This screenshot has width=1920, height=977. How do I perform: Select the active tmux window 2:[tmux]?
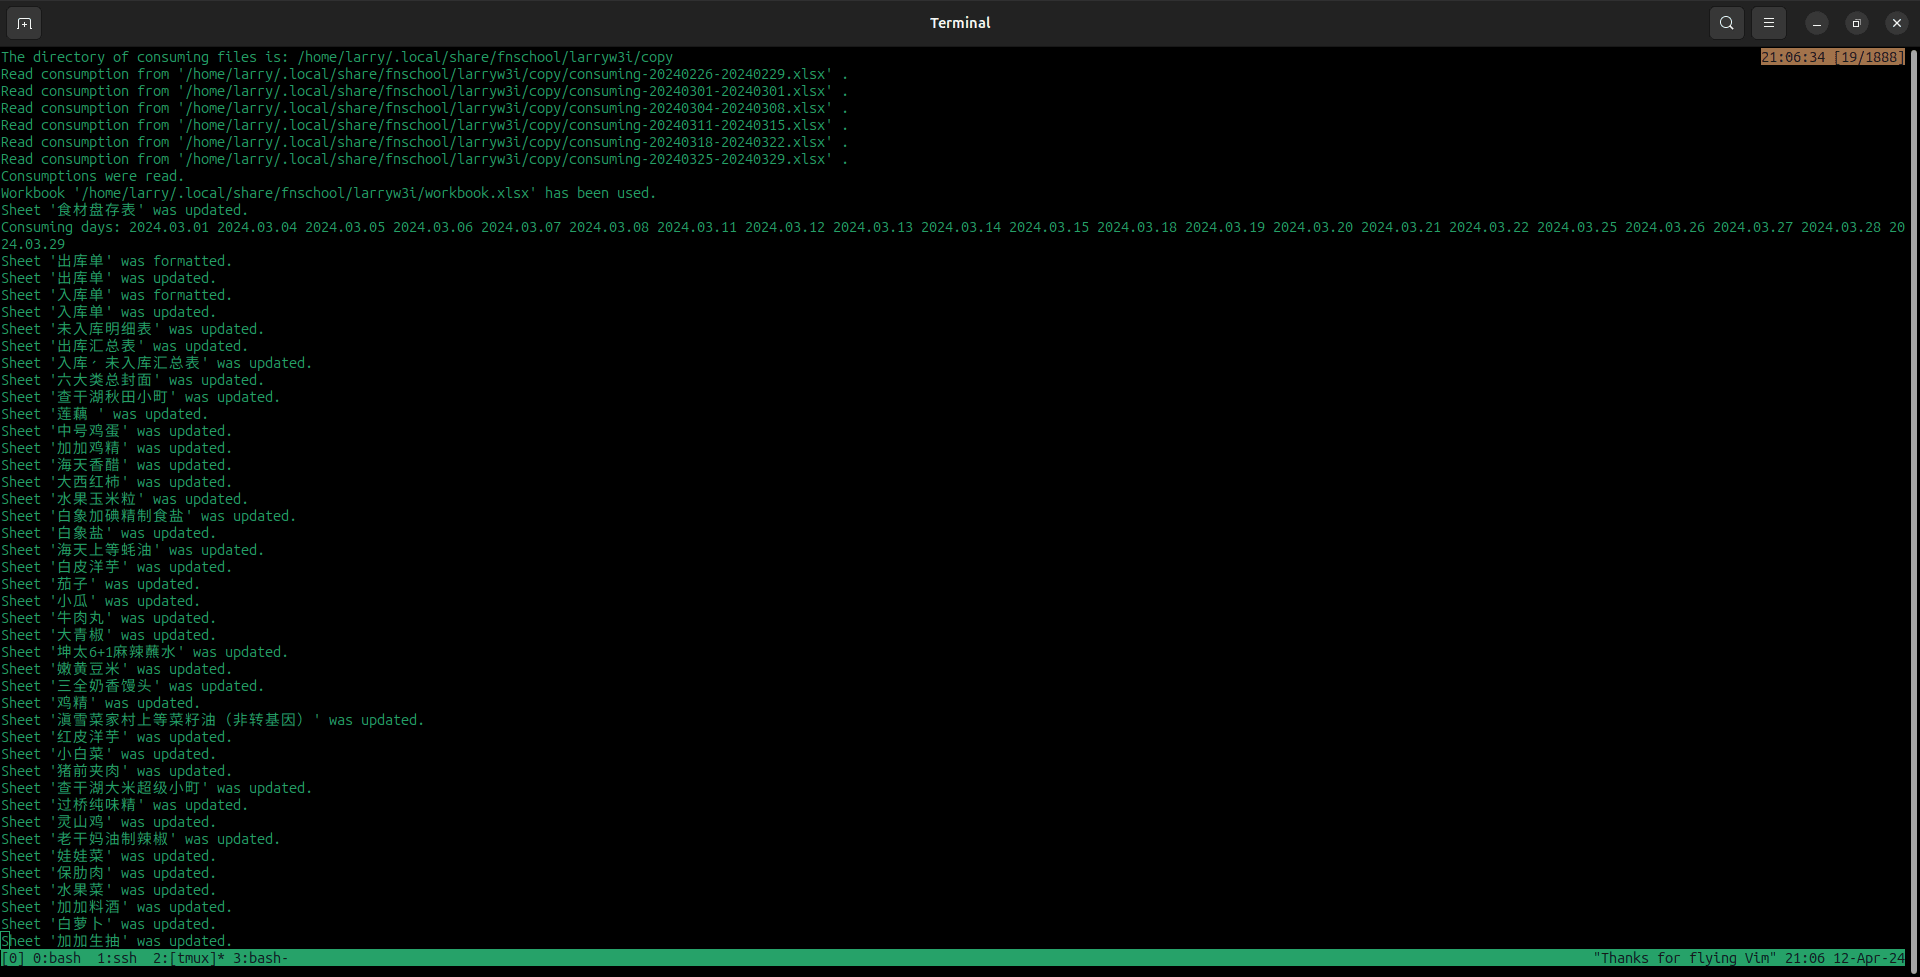pyautogui.click(x=185, y=958)
